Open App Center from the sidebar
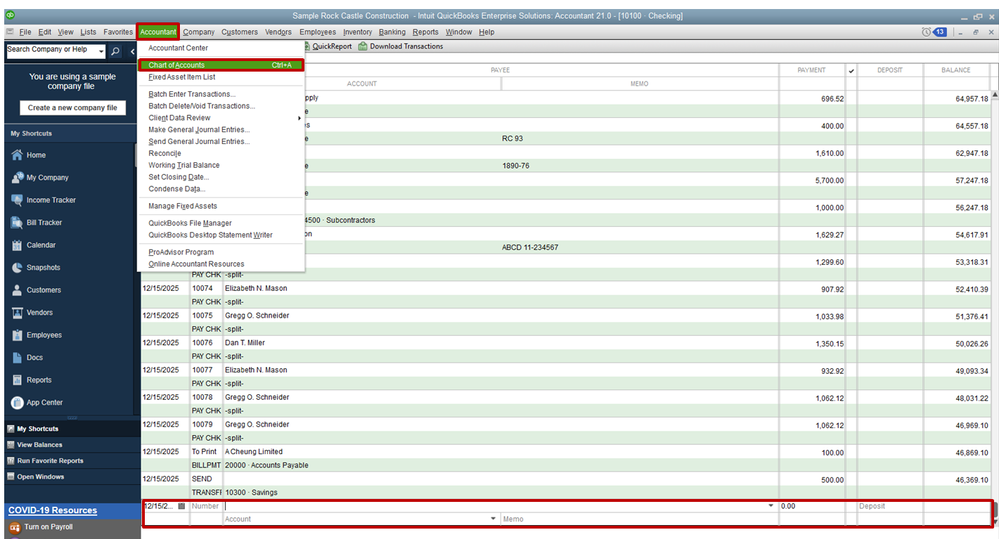The width and height of the screenshot is (999, 539). point(45,403)
